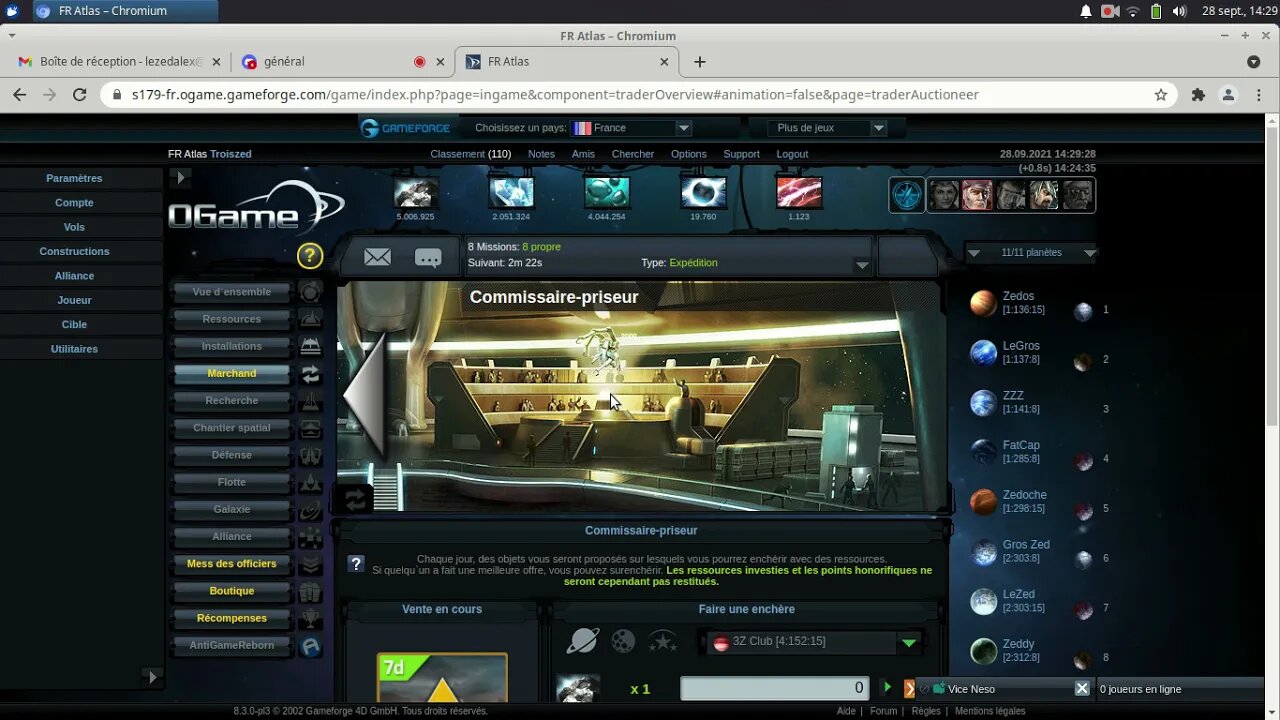Open the Constructions link in left panel
1280x720 pixels.
coord(74,251)
